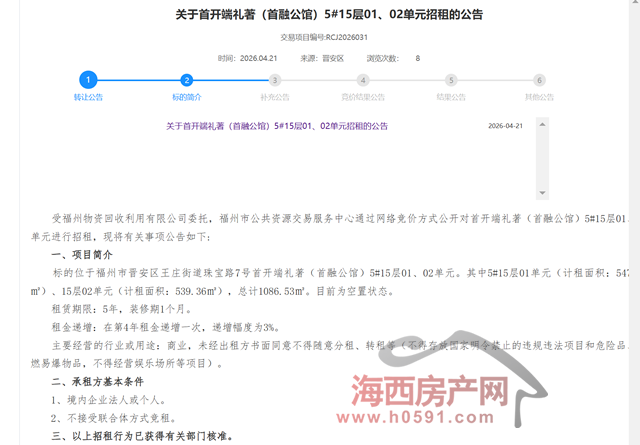This screenshot has height=445, width=640.
Task: Click step 4 circle in progress bar
Action: pyautogui.click(x=363, y=80)
